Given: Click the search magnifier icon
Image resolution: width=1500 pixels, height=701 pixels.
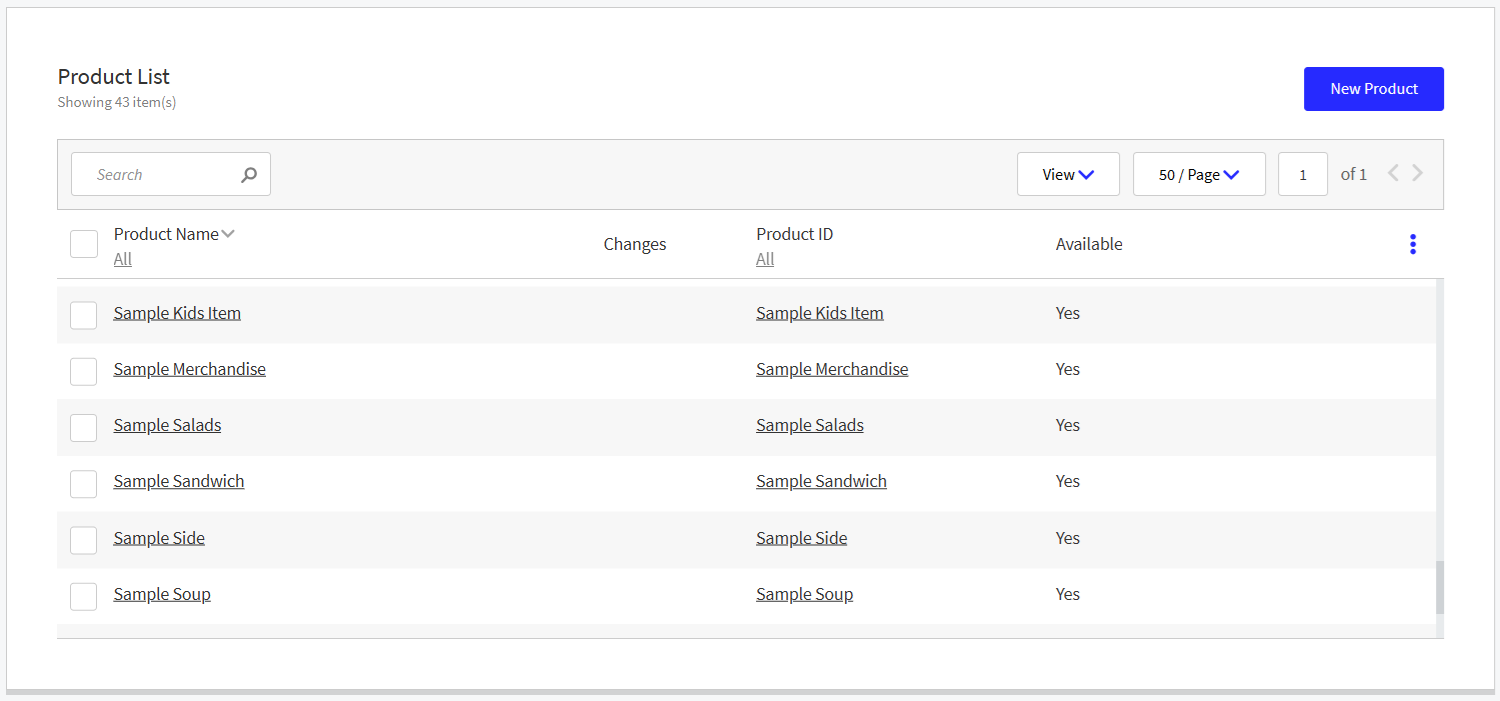Looking at the screenshot, I should coord(248,173).
